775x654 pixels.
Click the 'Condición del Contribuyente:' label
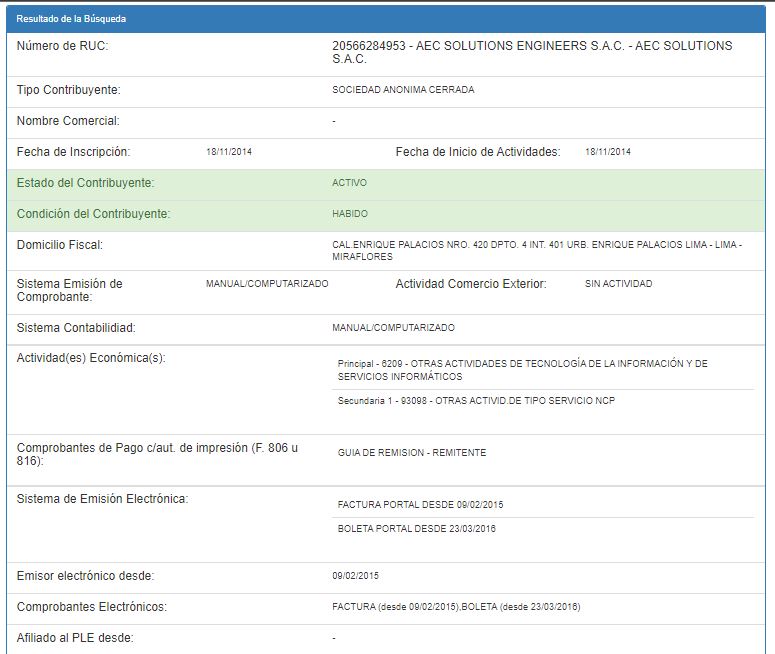[93, 214]
